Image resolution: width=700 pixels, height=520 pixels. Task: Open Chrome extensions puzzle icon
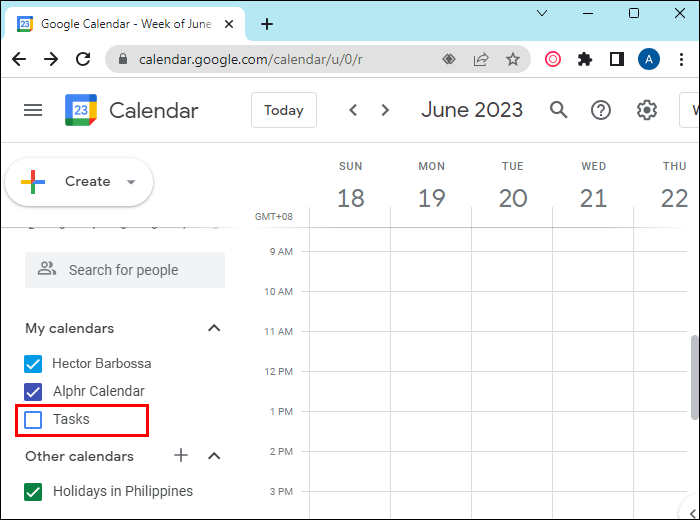585,59
